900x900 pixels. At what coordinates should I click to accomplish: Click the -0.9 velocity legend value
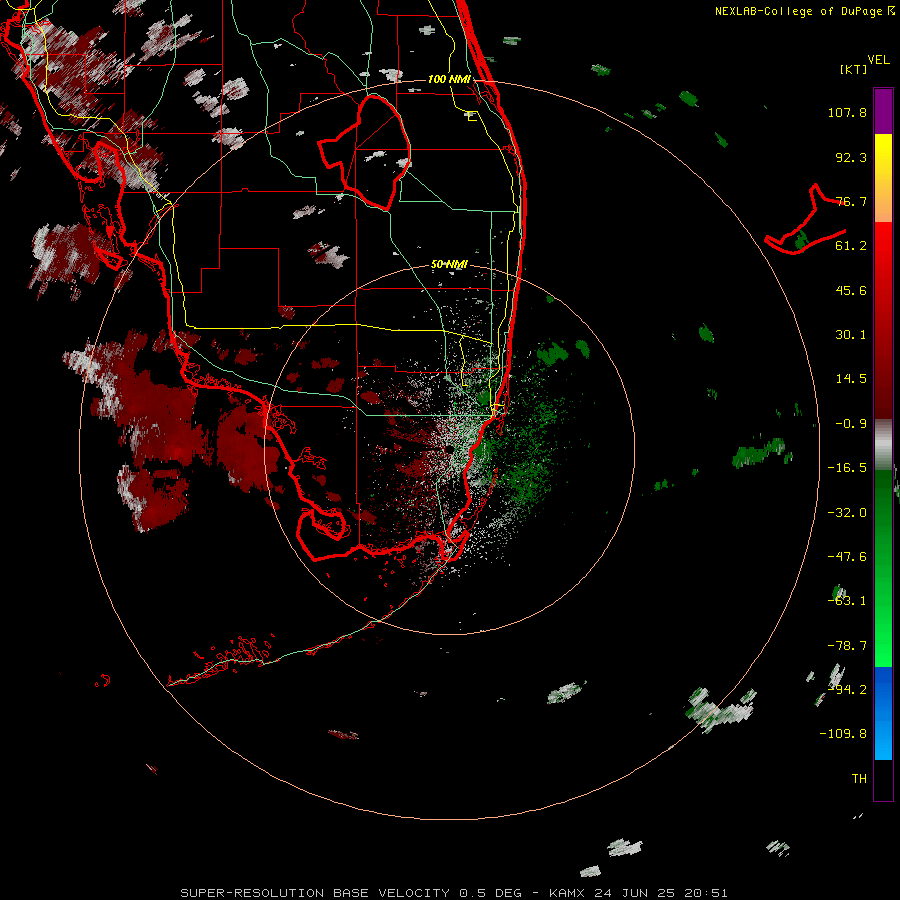851,424
